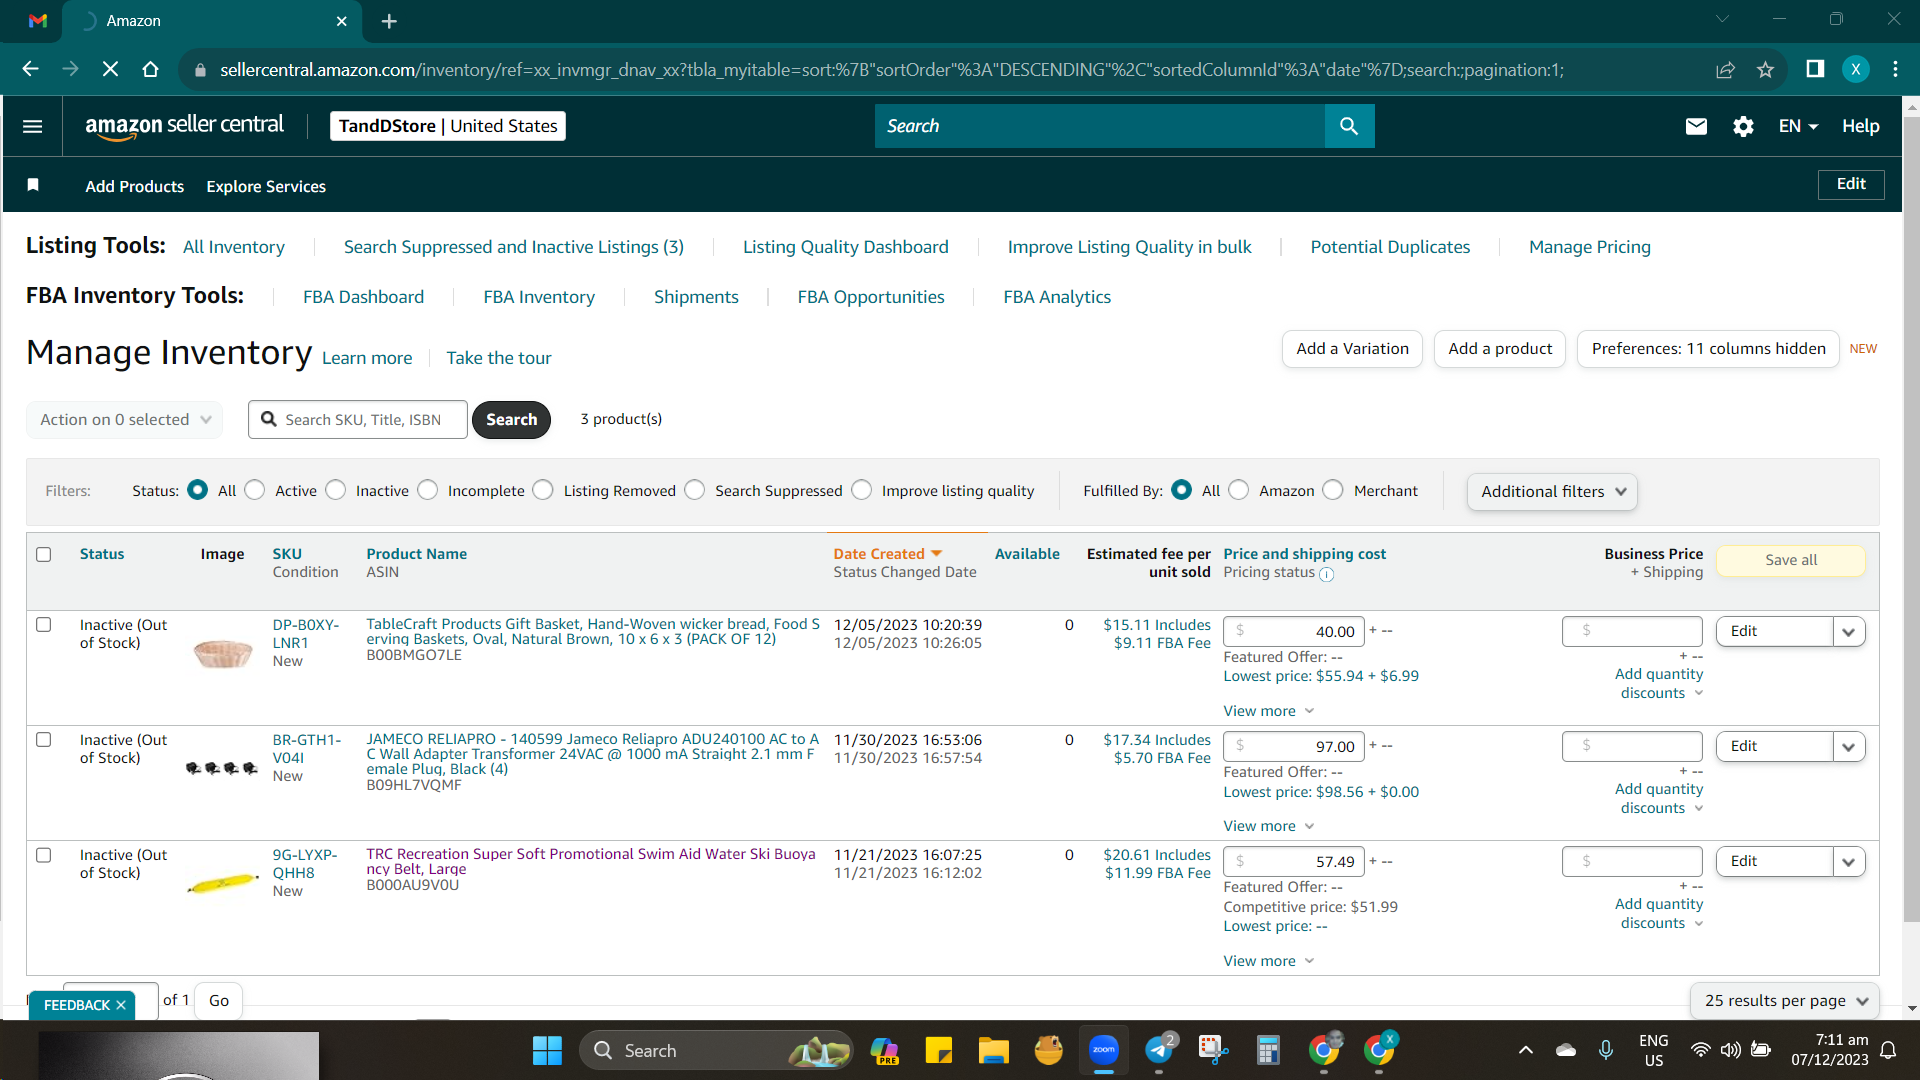Expand View more for TableCraft pricing
Image resolution: width=1920 pixels, height=1080 pixels.
pos(1268,711)
